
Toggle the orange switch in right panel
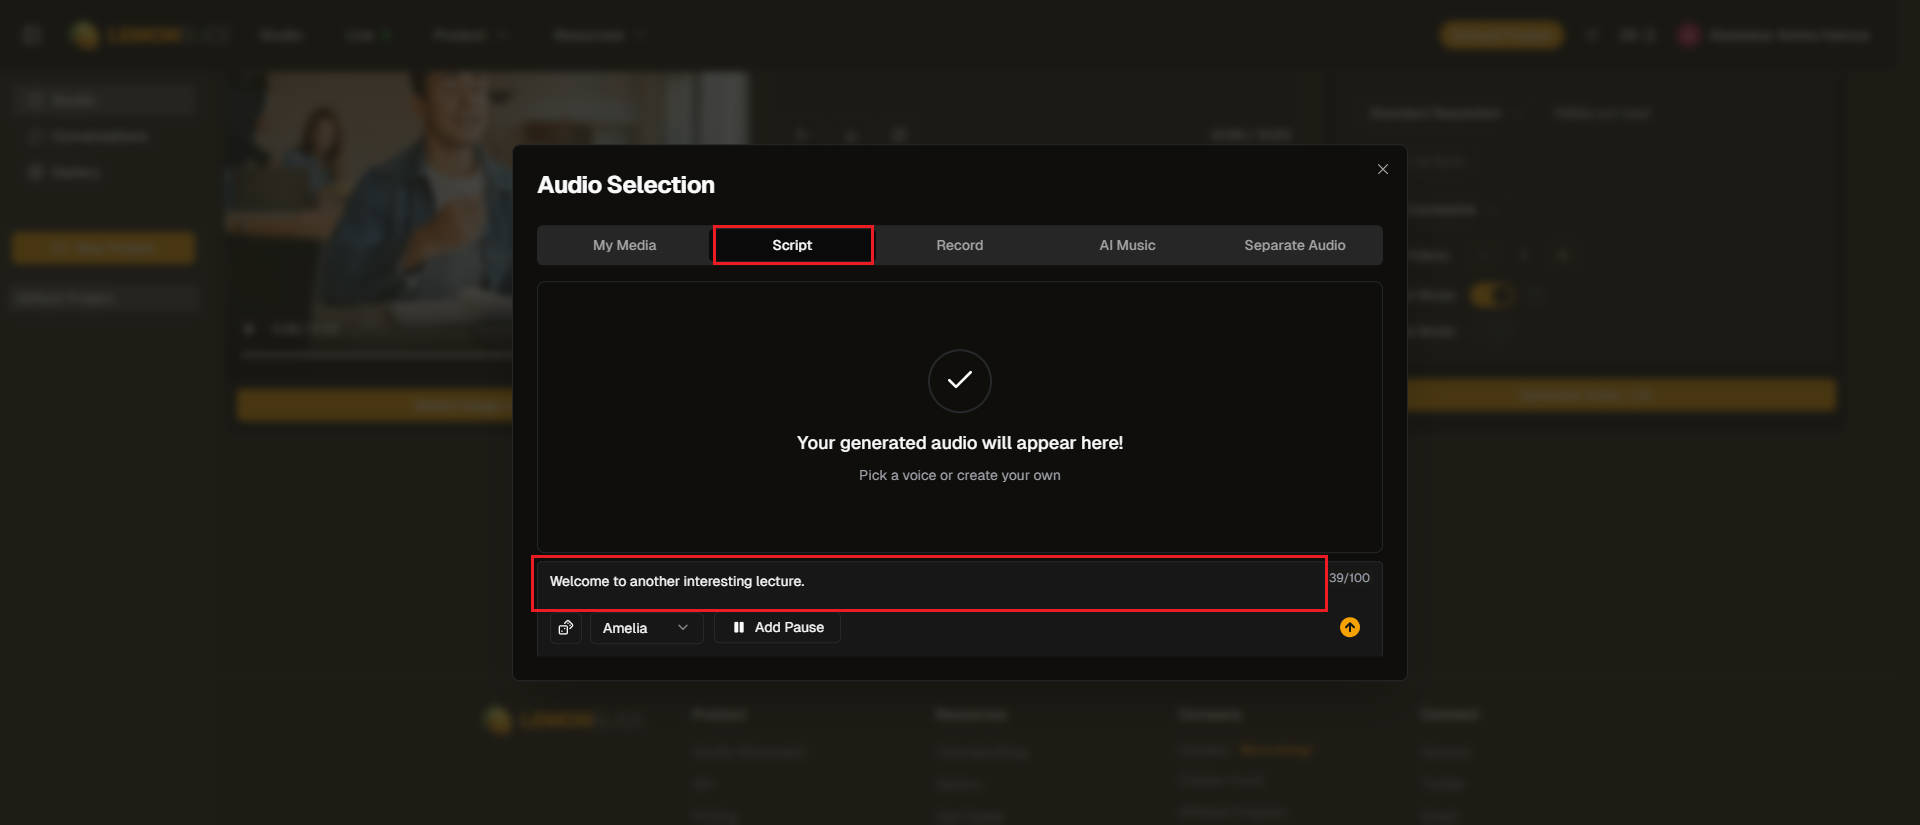pyautogui.click(x=1490, y=295)
